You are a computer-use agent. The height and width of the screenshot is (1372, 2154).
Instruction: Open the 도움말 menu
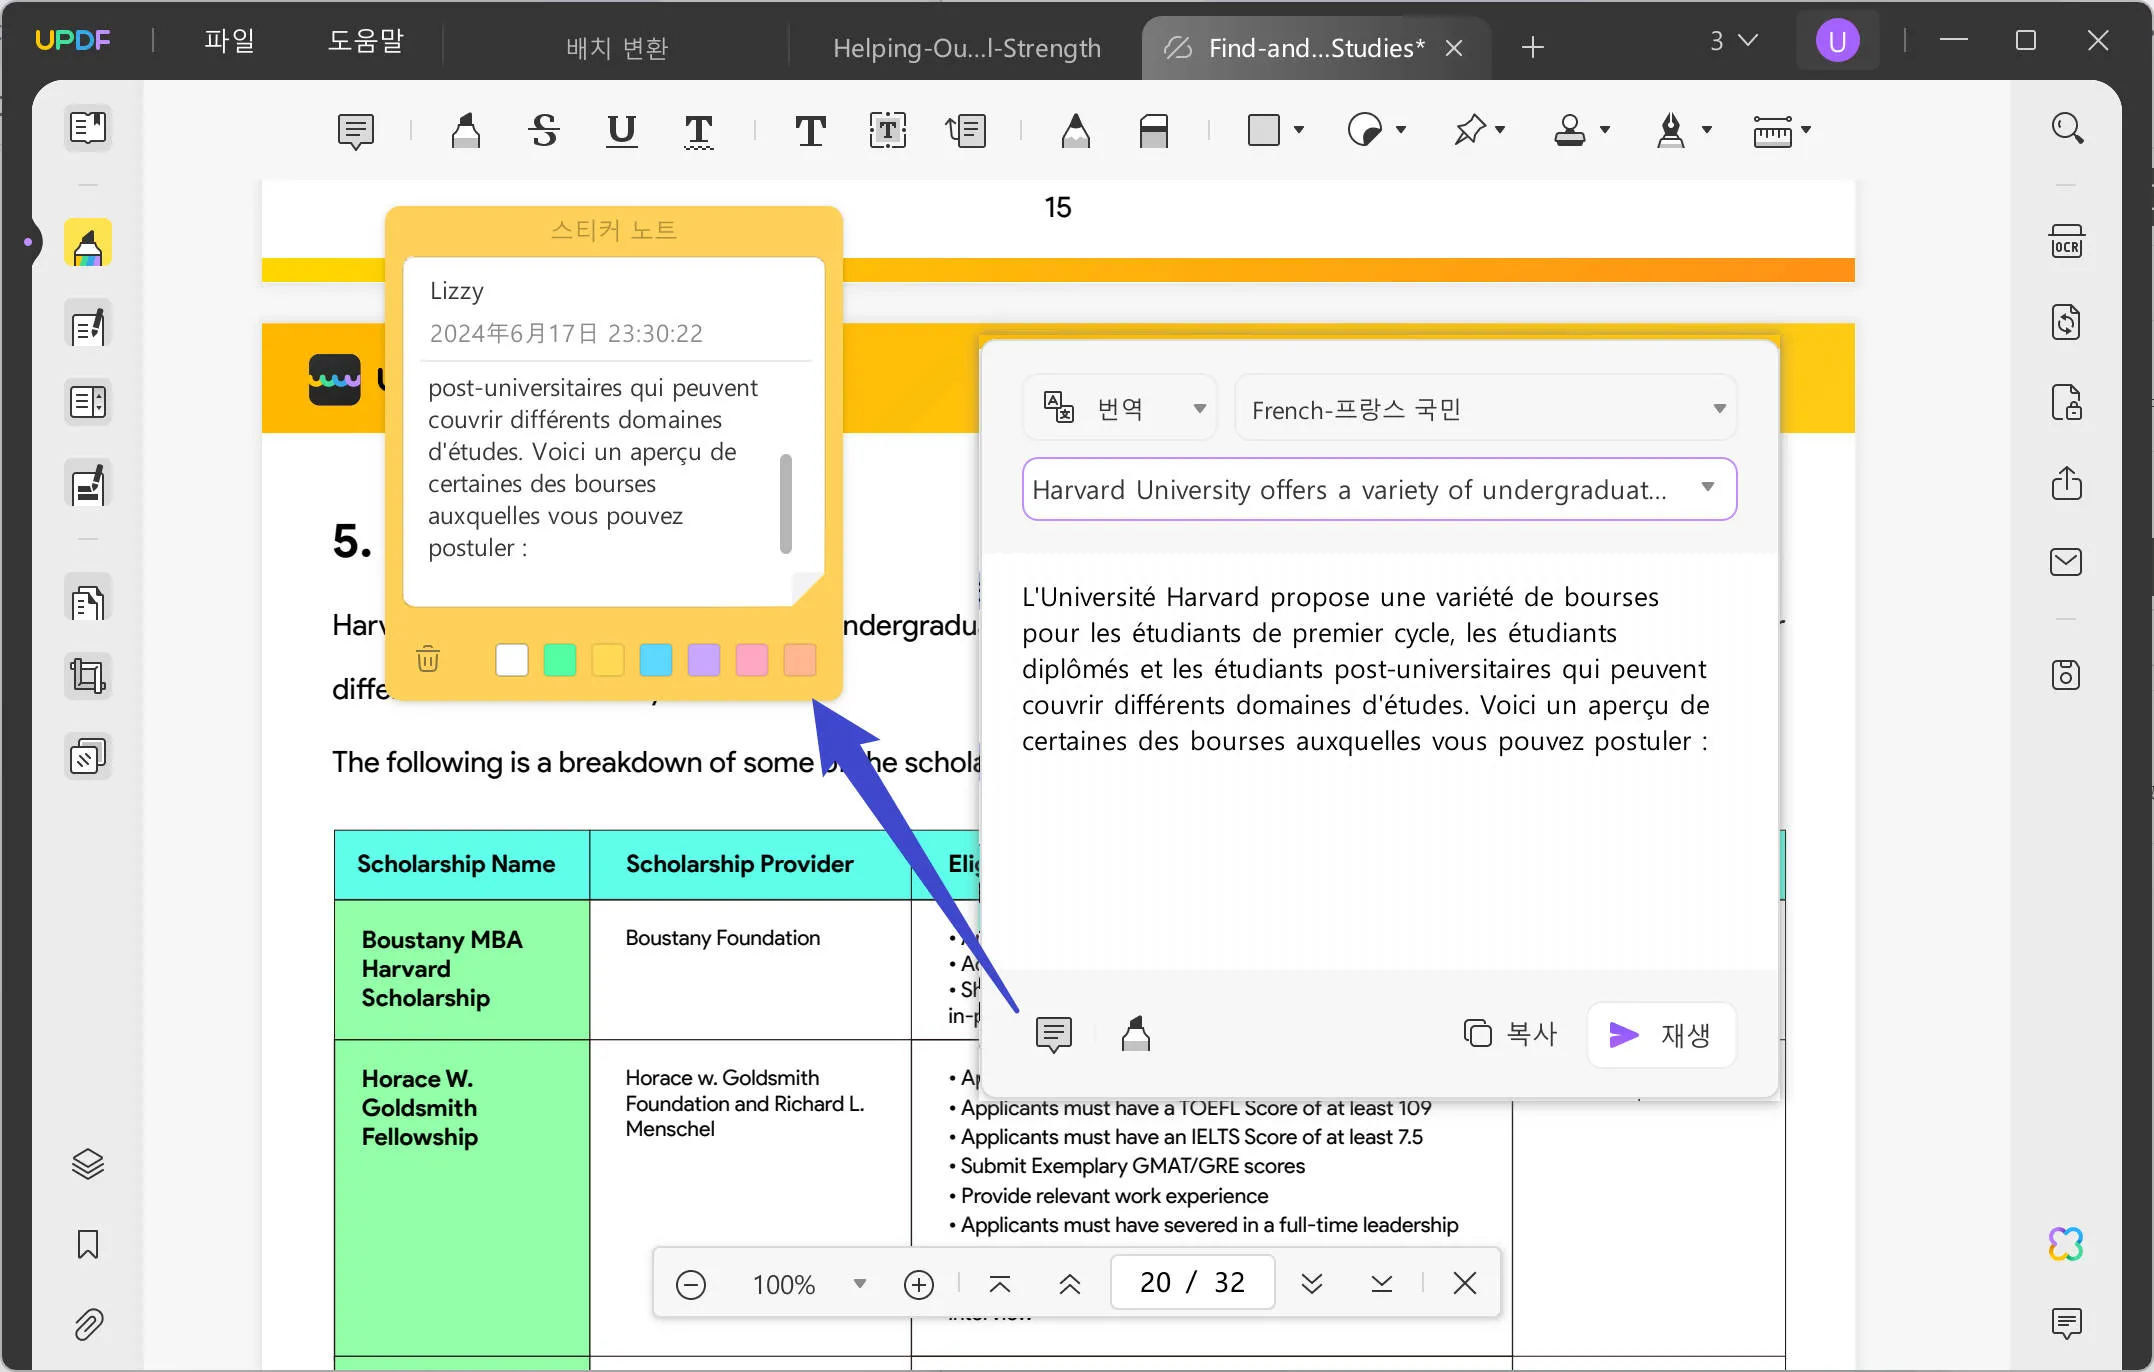pos(366,41)
